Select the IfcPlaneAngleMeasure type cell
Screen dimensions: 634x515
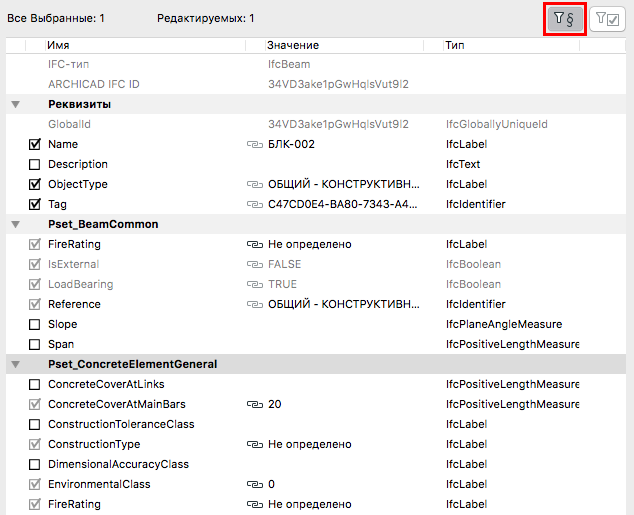[x=504, y=324]
